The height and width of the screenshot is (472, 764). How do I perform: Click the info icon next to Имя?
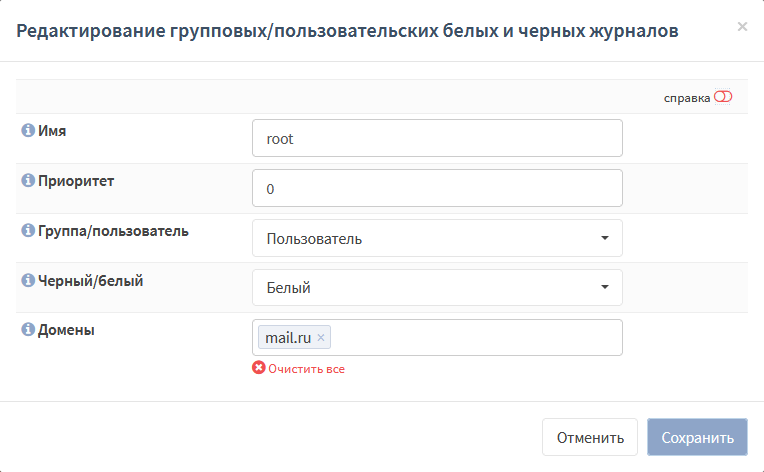point(28,131)
